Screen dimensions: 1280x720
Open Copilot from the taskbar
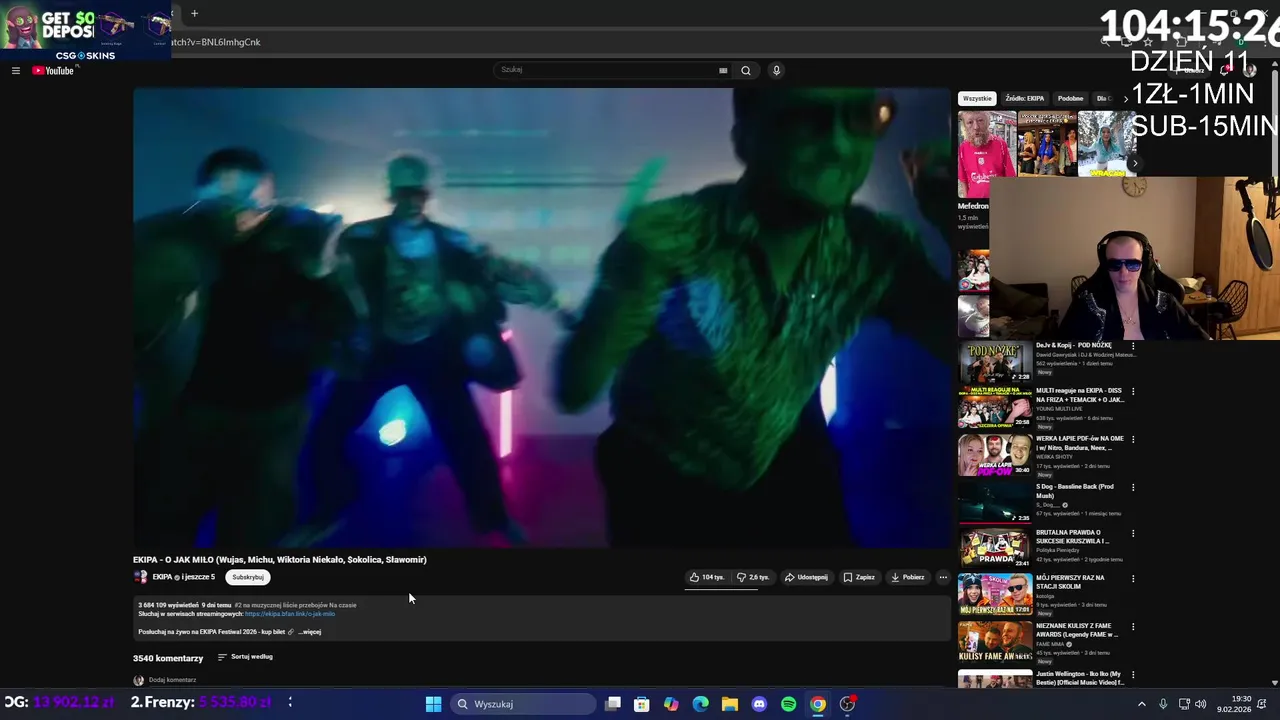coord(671,704)
